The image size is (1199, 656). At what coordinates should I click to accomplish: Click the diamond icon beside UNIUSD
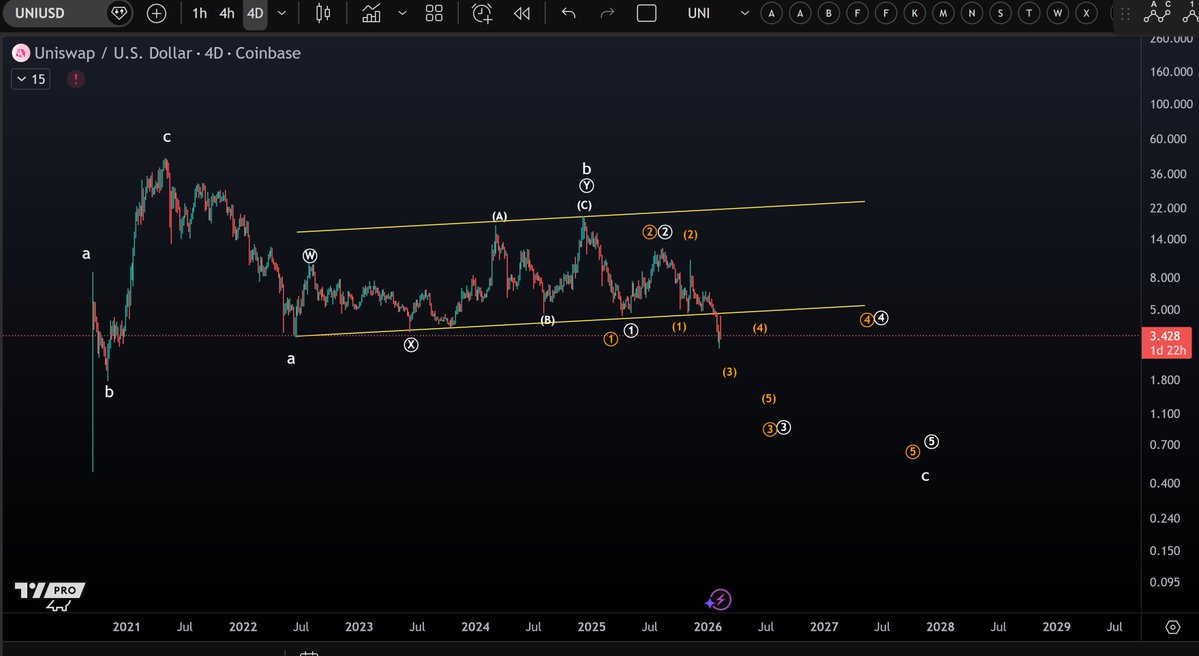(119, 13)
